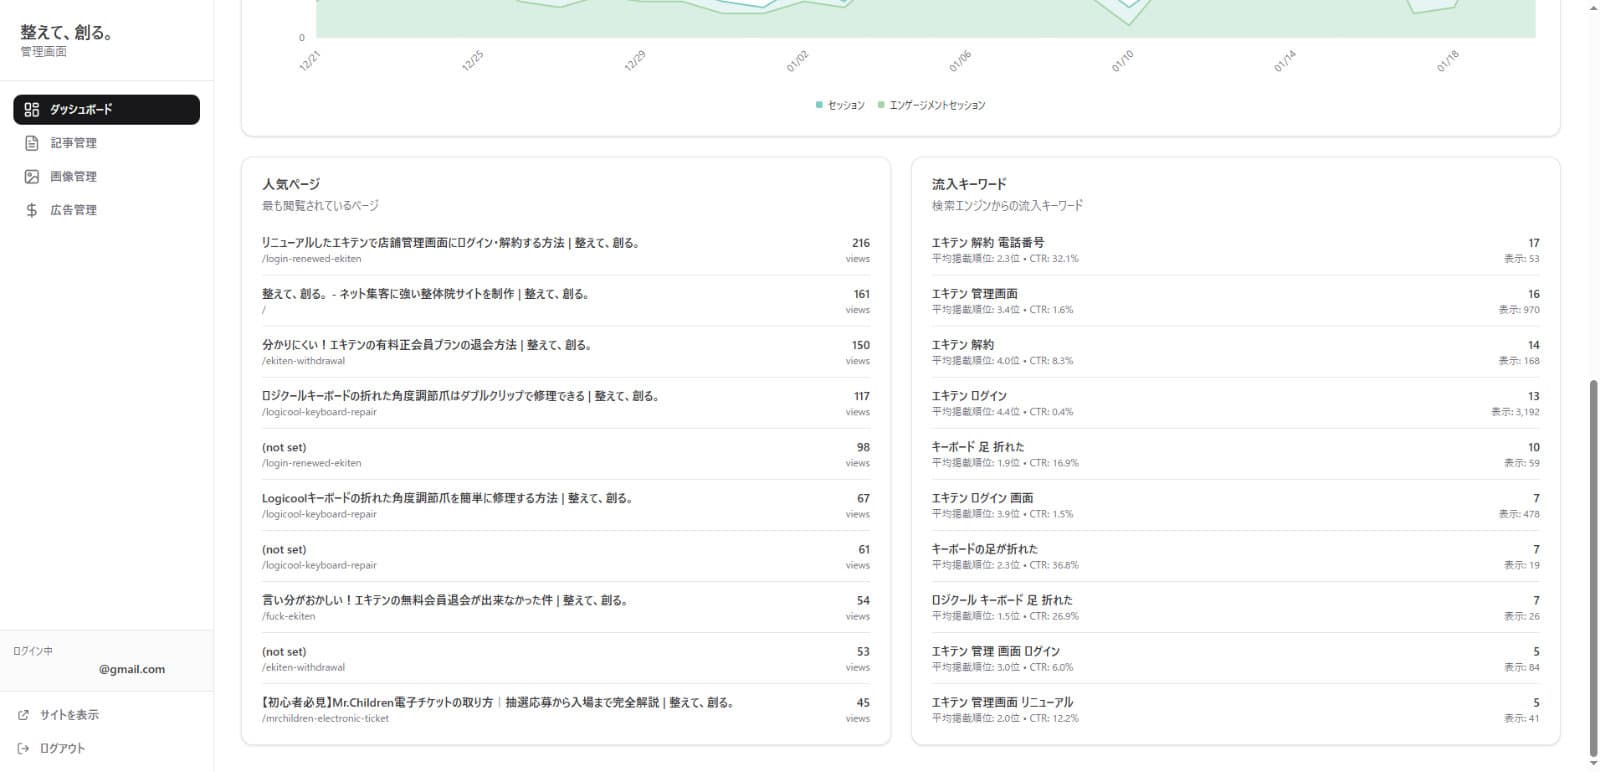Go to the 広告管理 menu item
Screen dimensions: 1600x772
(x=74, y=210)
